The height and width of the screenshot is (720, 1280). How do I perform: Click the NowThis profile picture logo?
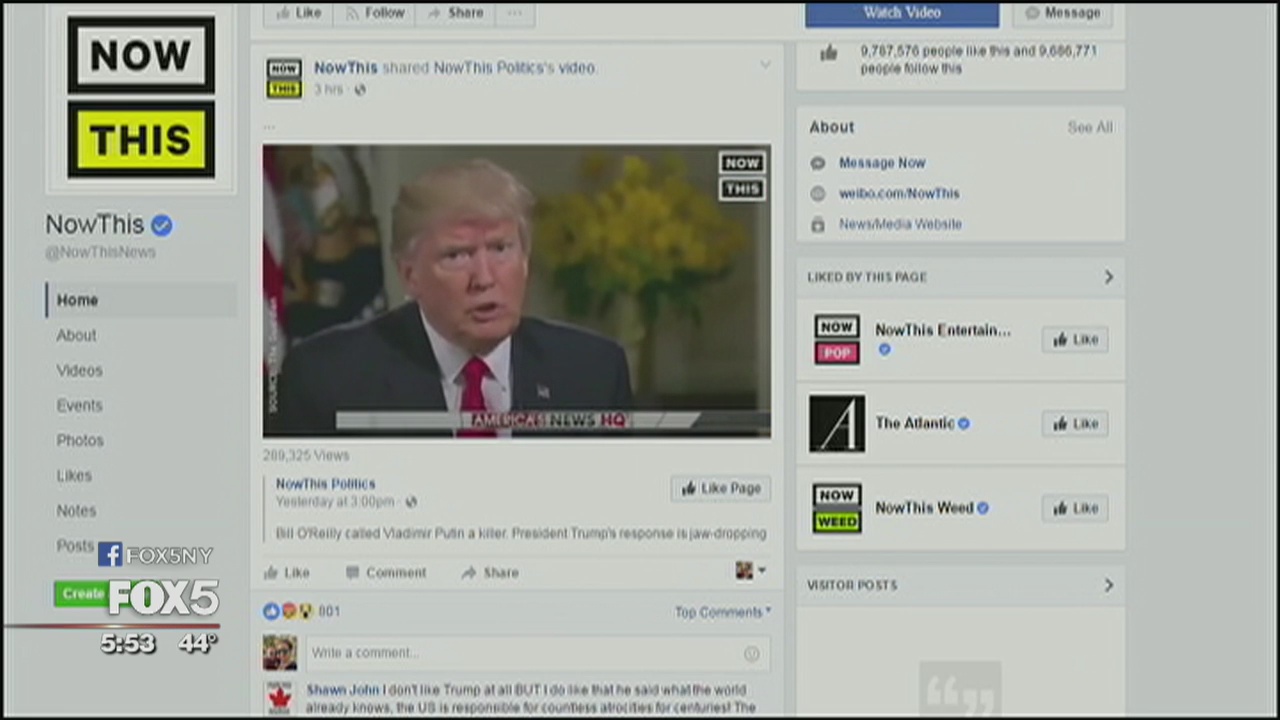(141, 97)
